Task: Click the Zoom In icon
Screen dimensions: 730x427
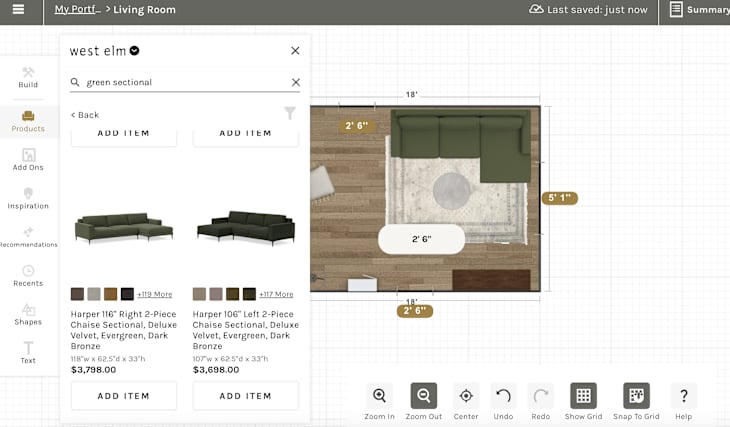Action: coord(379,396)
